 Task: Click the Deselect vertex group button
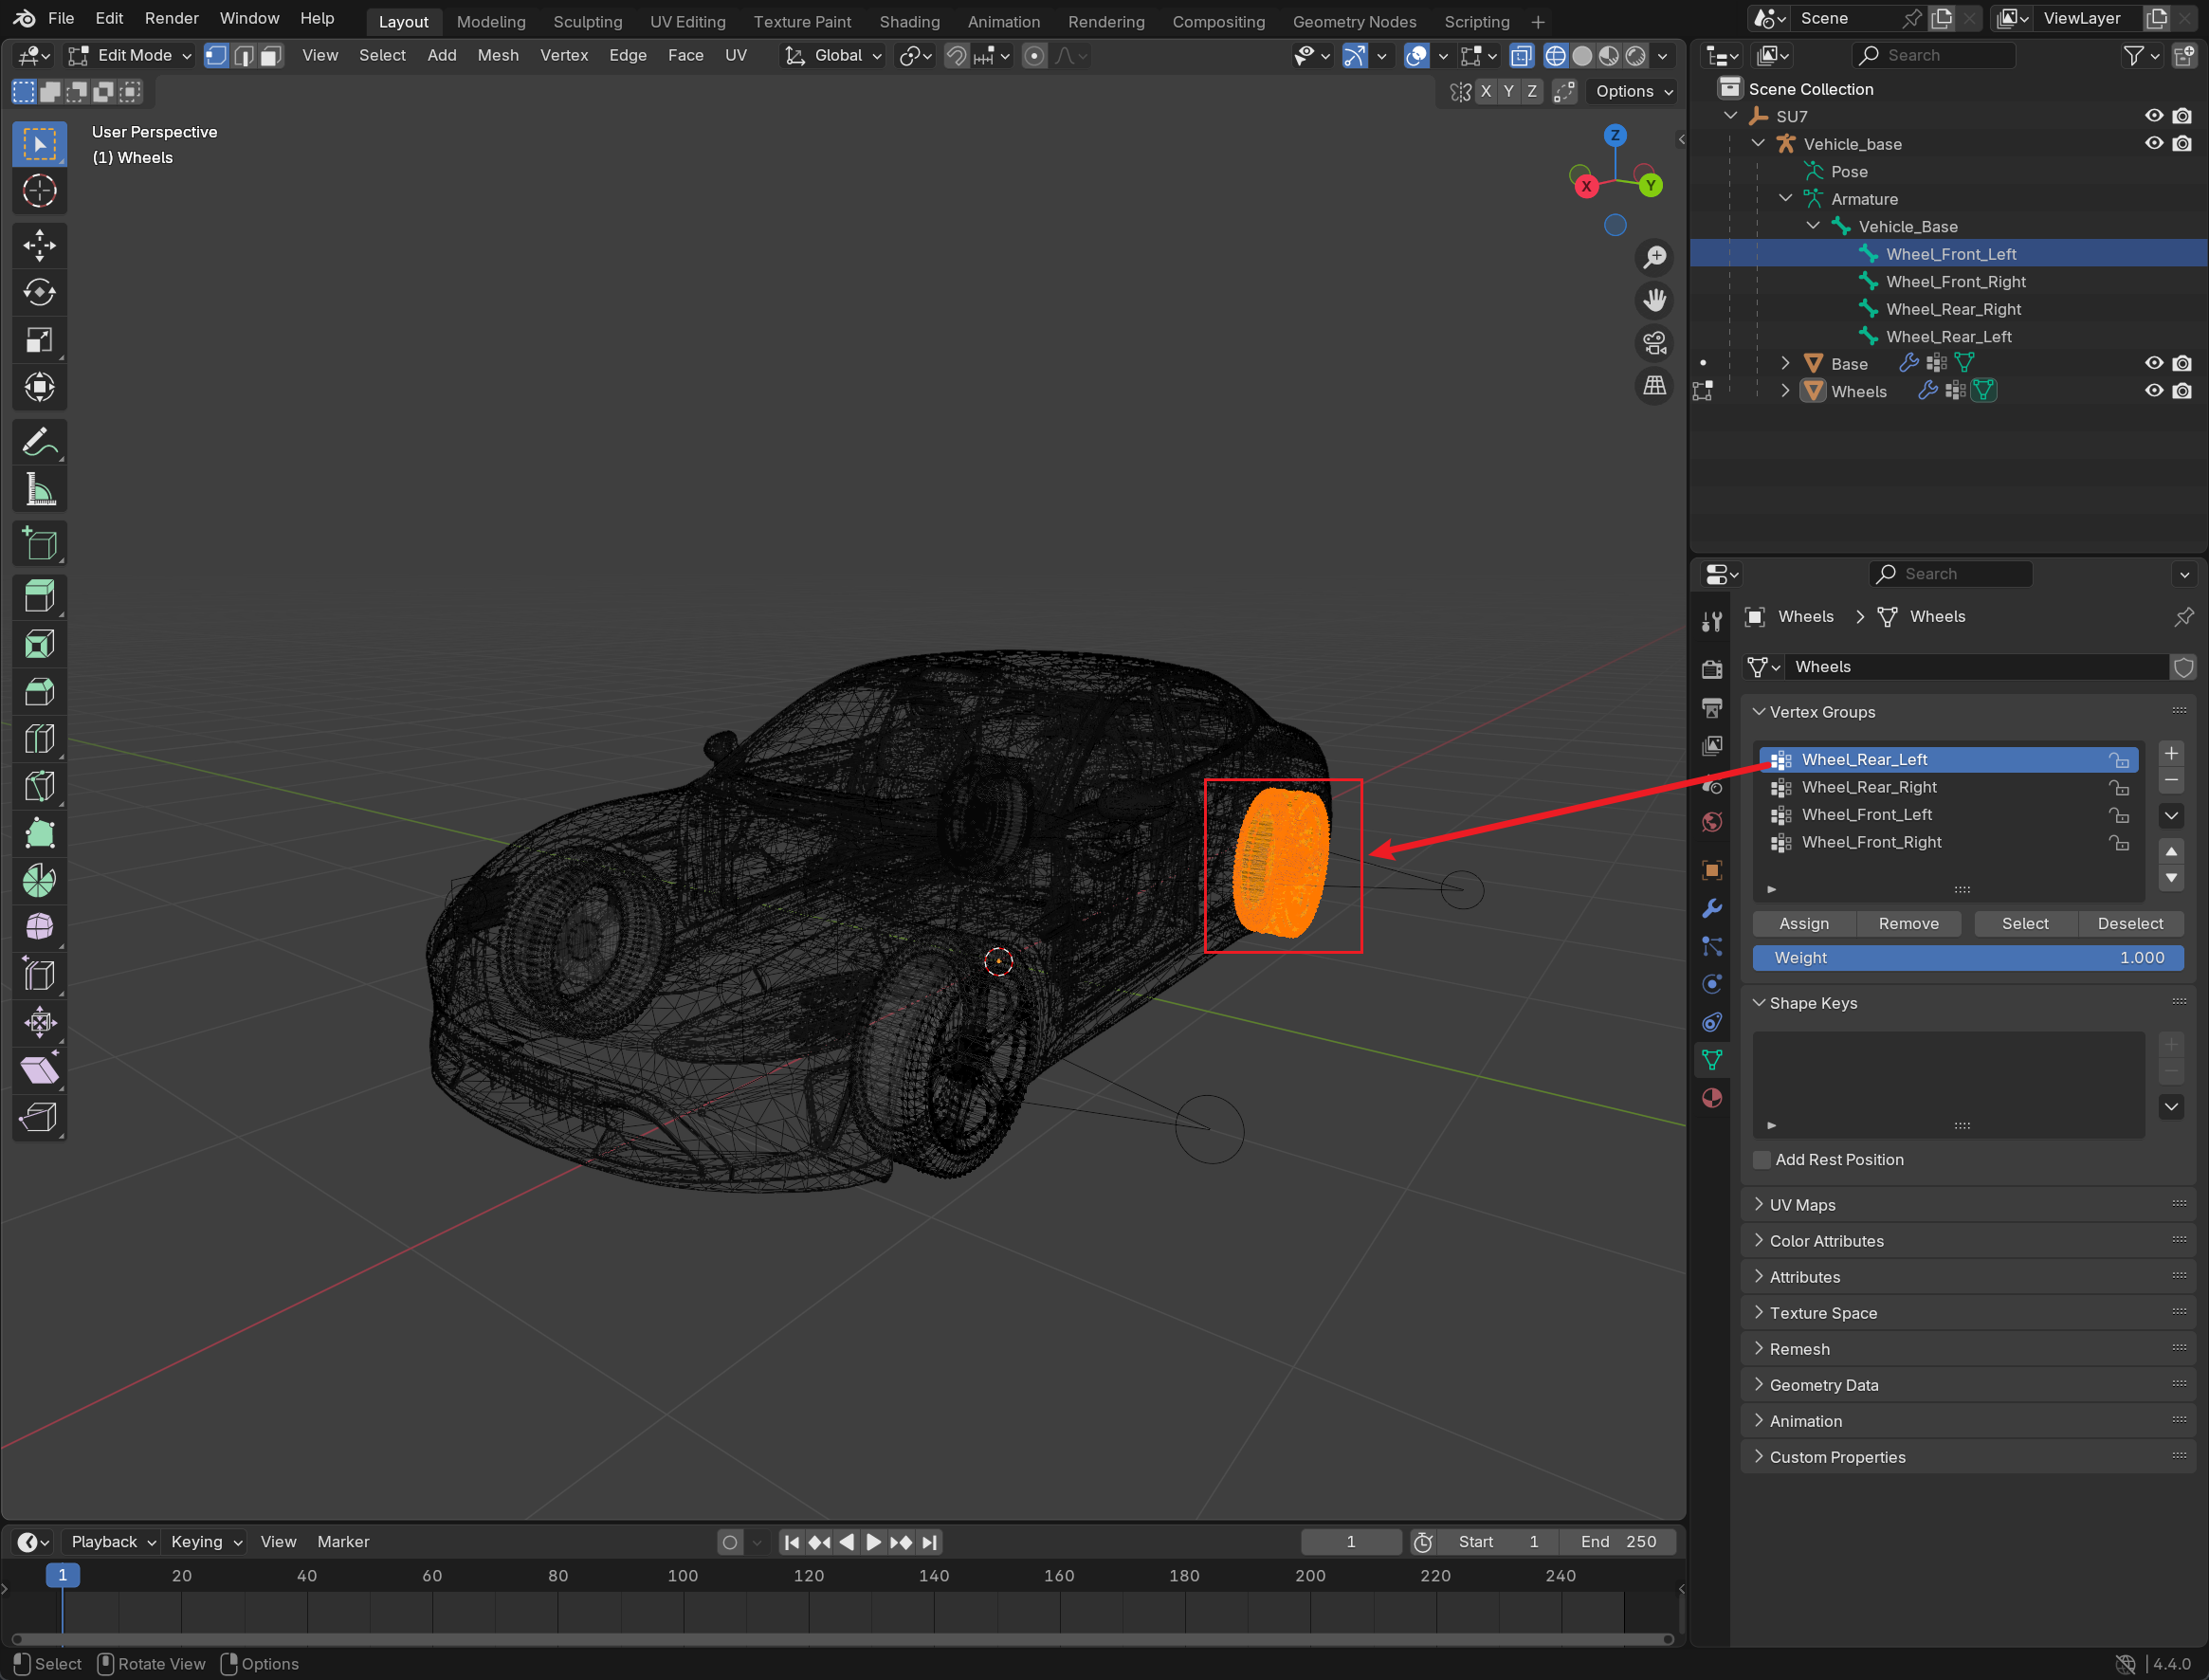[x=2129, y=924]
